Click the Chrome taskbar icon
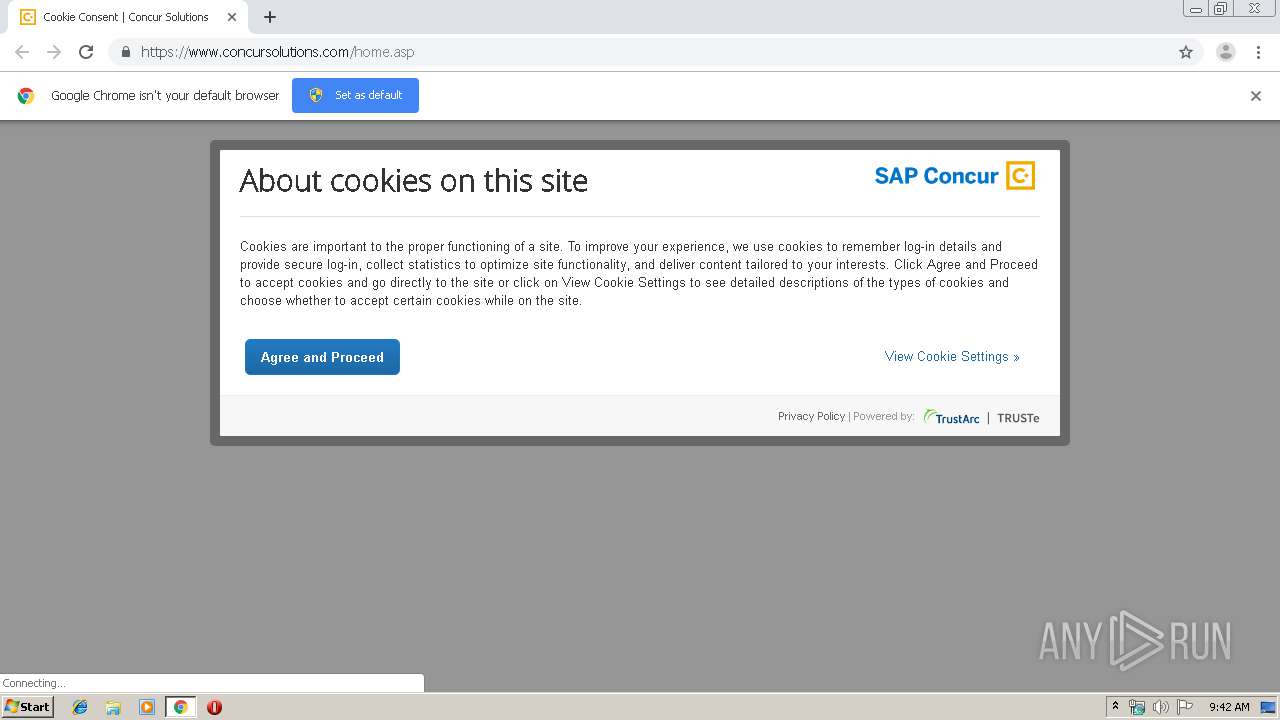 tap(180, 707)
